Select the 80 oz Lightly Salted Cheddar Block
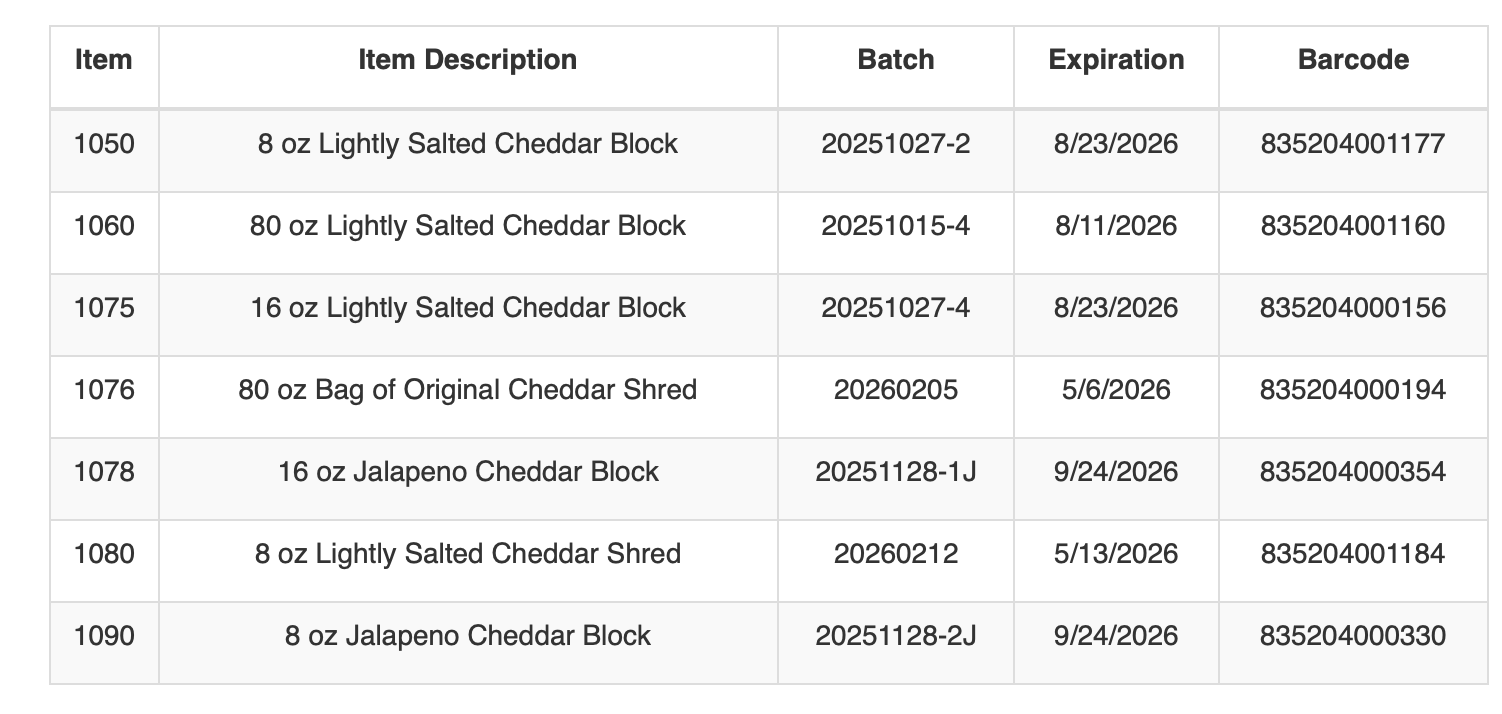The width and height of the screenshot is (1502, 714). point(467,226)
